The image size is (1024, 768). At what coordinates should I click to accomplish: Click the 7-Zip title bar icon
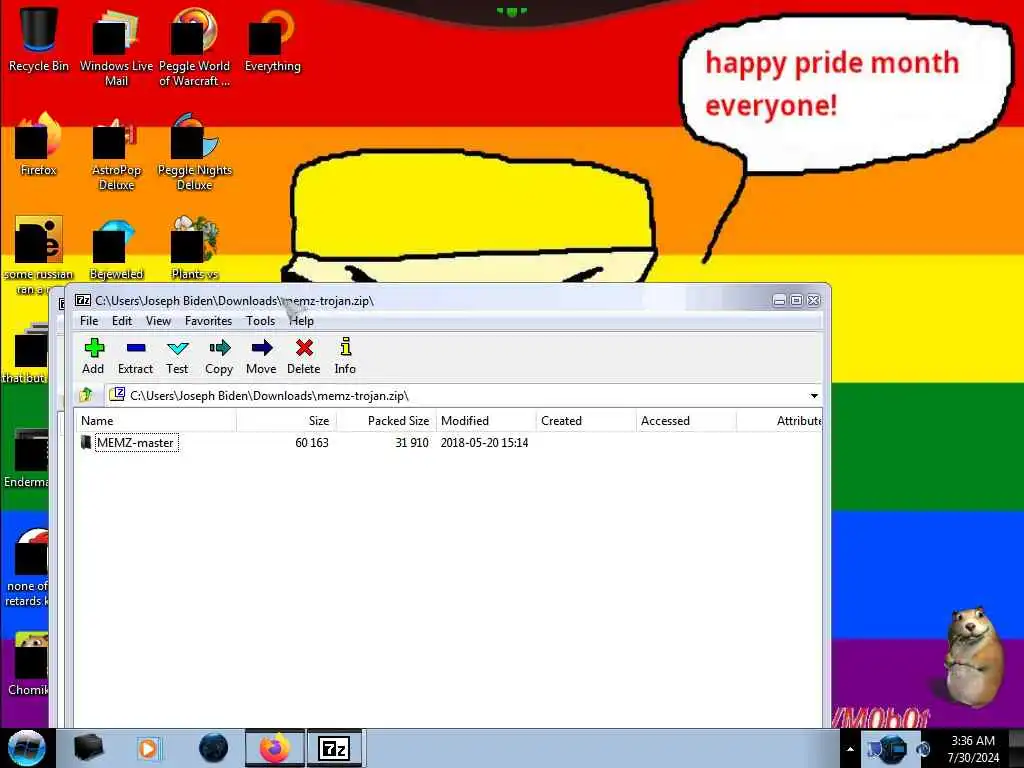[x=83, y=300]
